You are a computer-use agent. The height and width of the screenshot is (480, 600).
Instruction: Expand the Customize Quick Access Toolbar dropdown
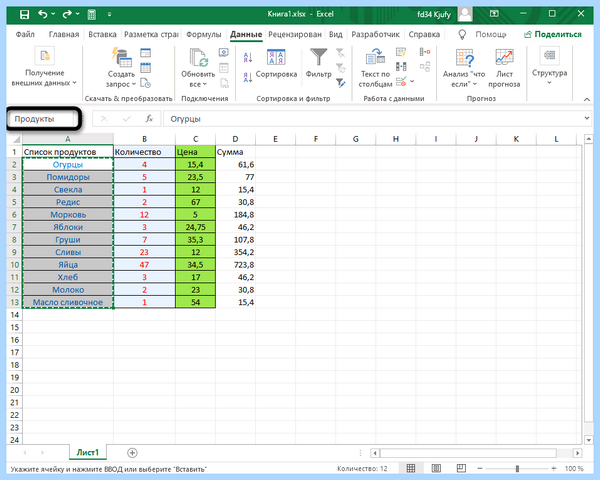tap(109, 15)
